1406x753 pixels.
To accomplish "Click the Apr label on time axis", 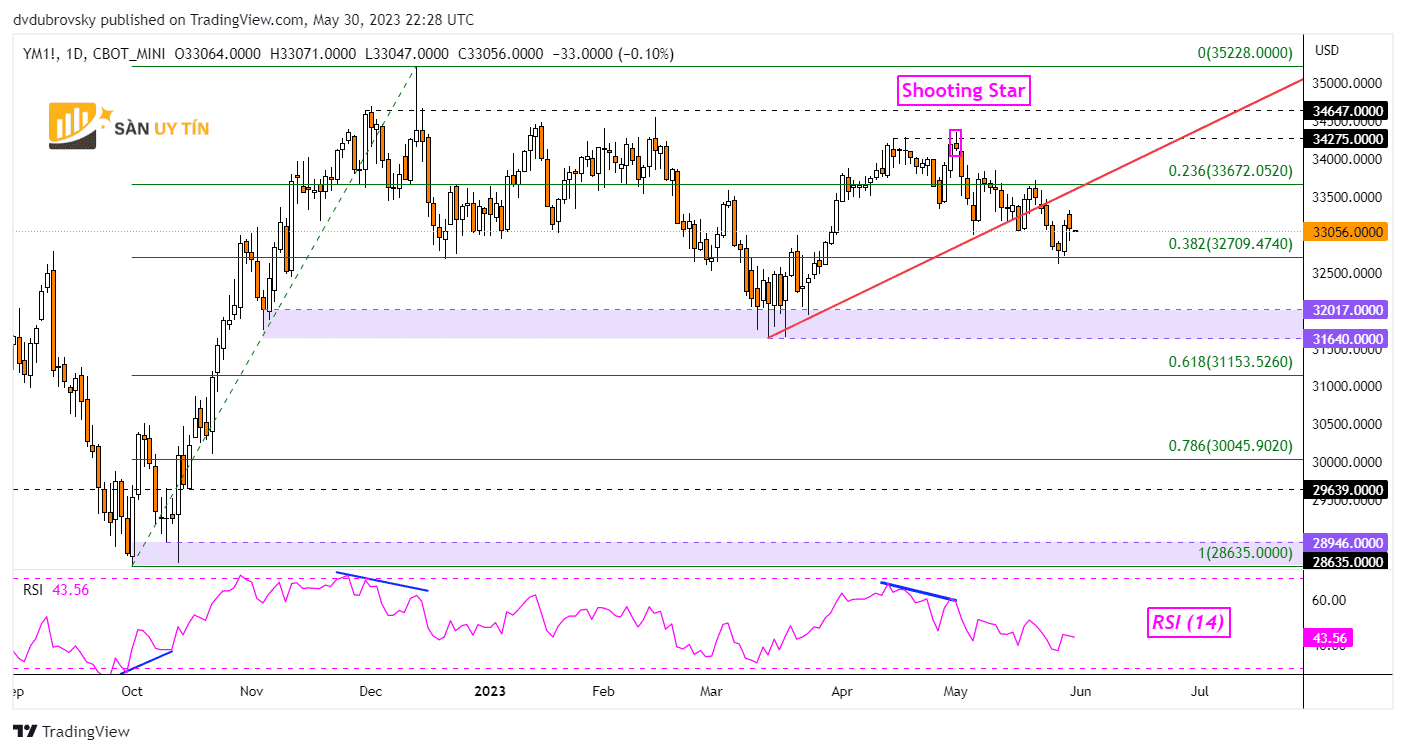I will point(844,690).
